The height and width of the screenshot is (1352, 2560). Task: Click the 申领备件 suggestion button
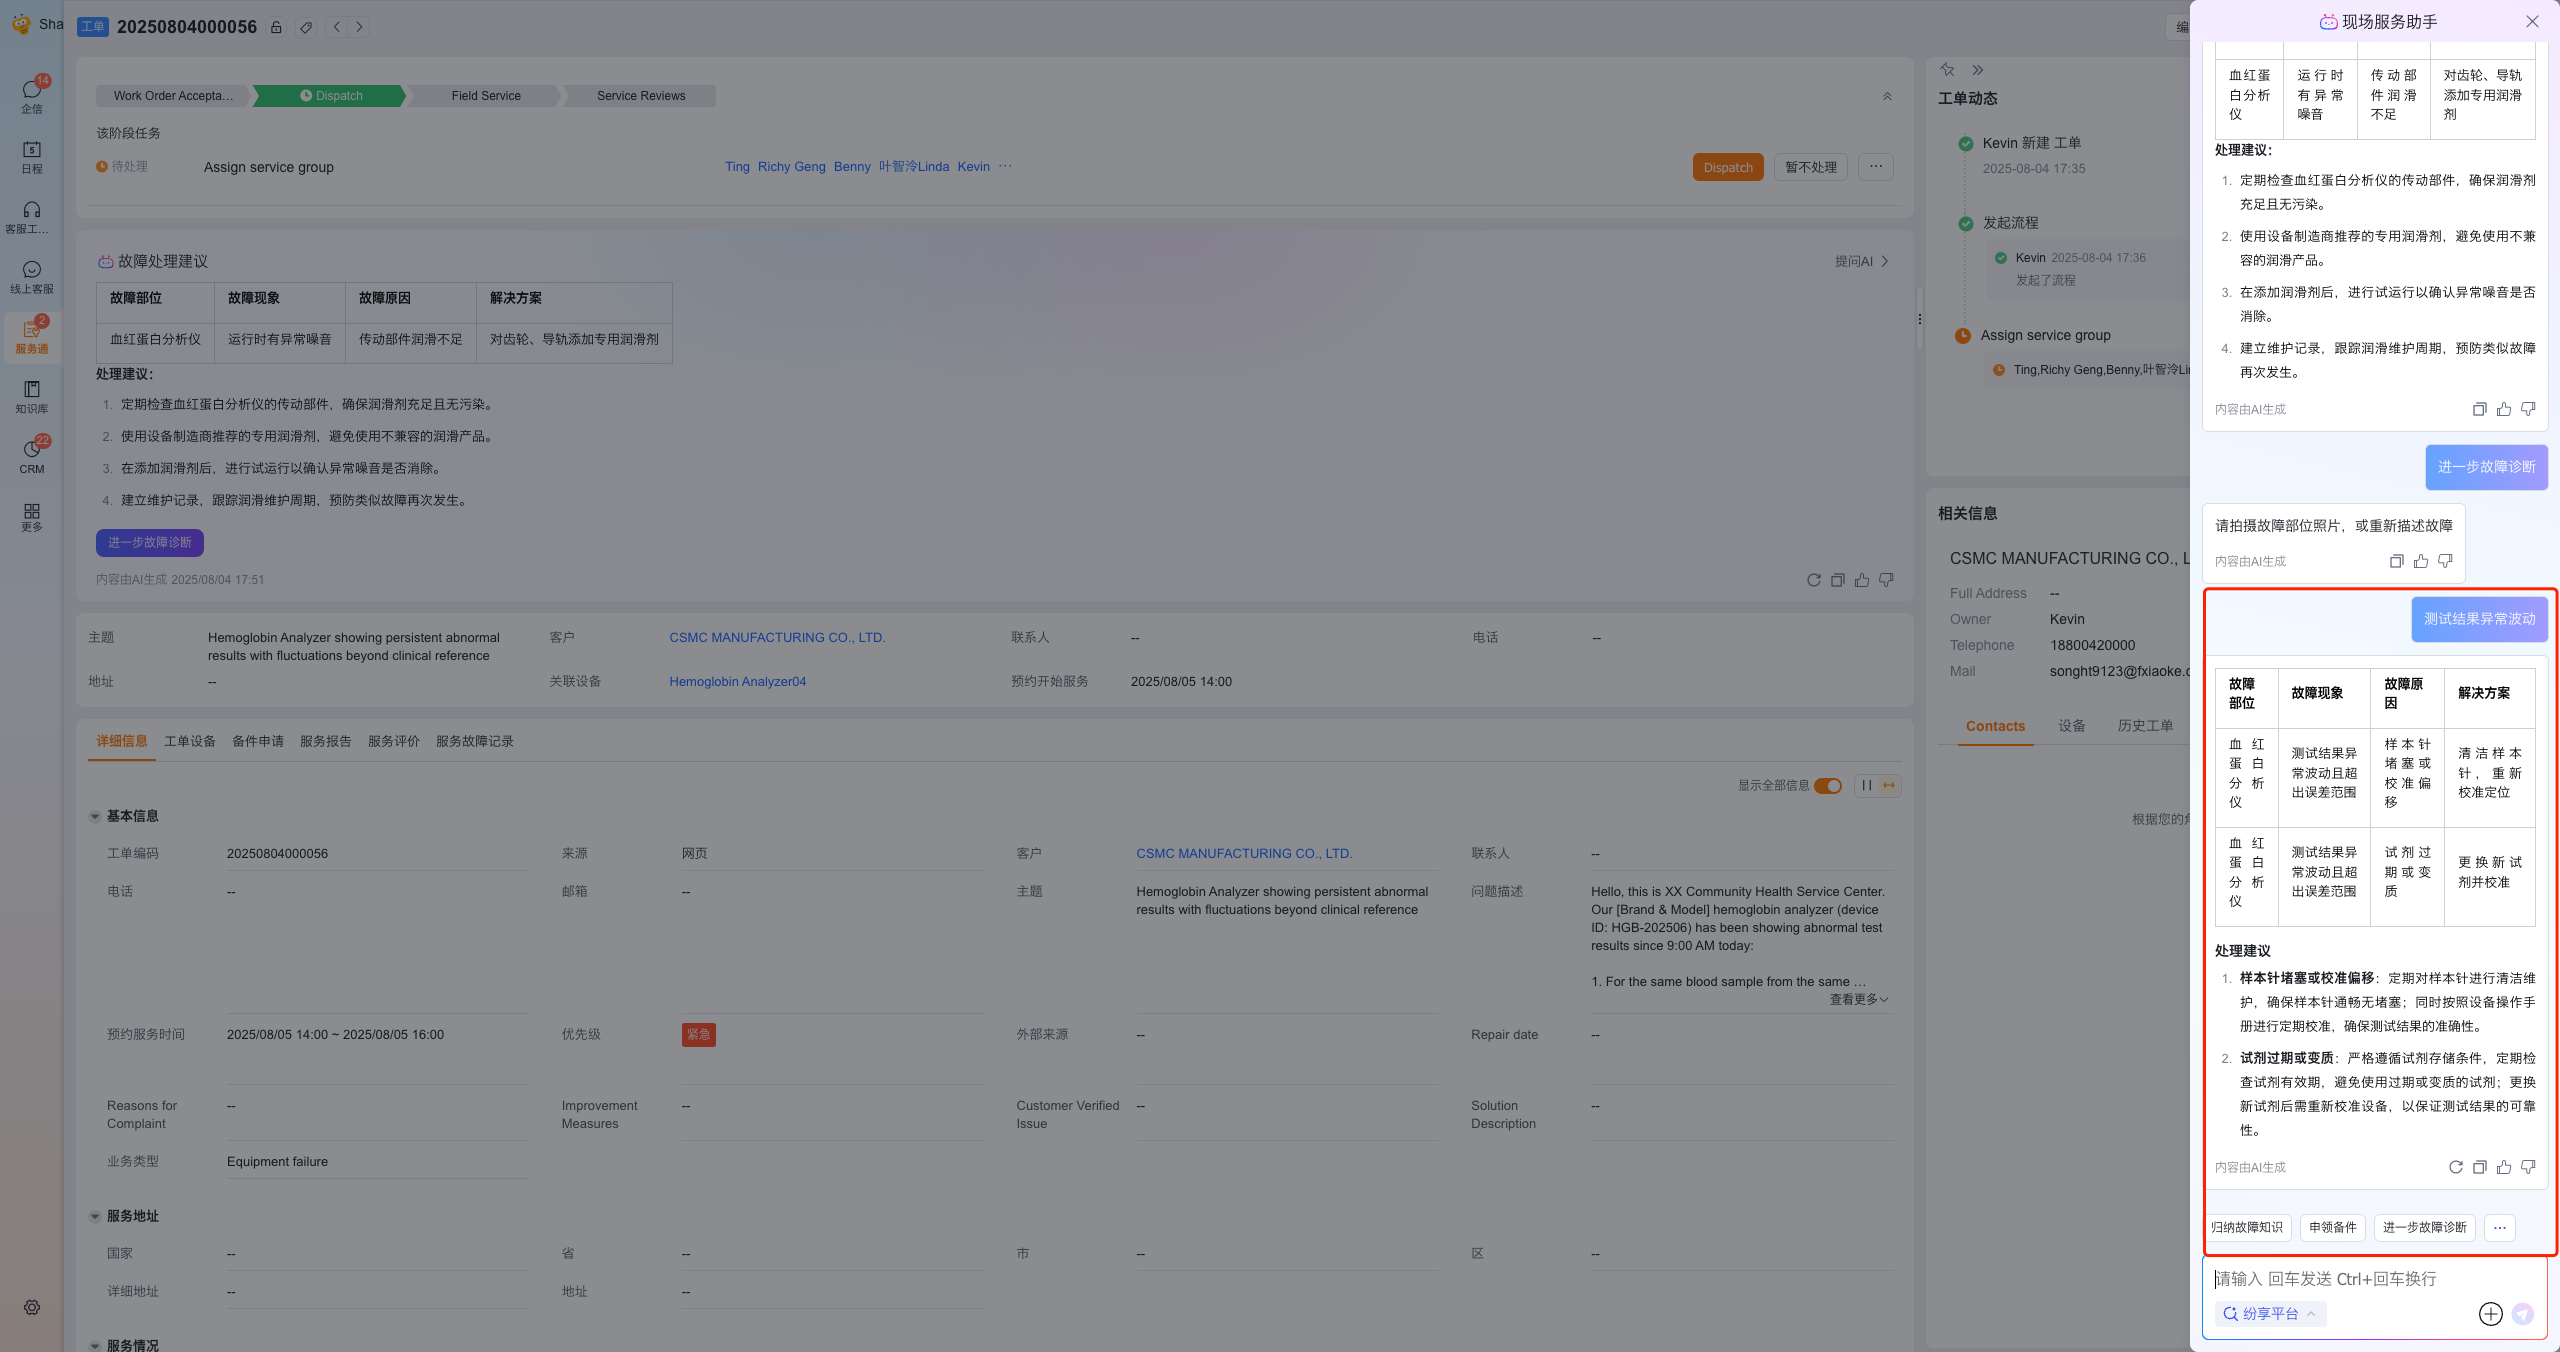(2332, 1227)
